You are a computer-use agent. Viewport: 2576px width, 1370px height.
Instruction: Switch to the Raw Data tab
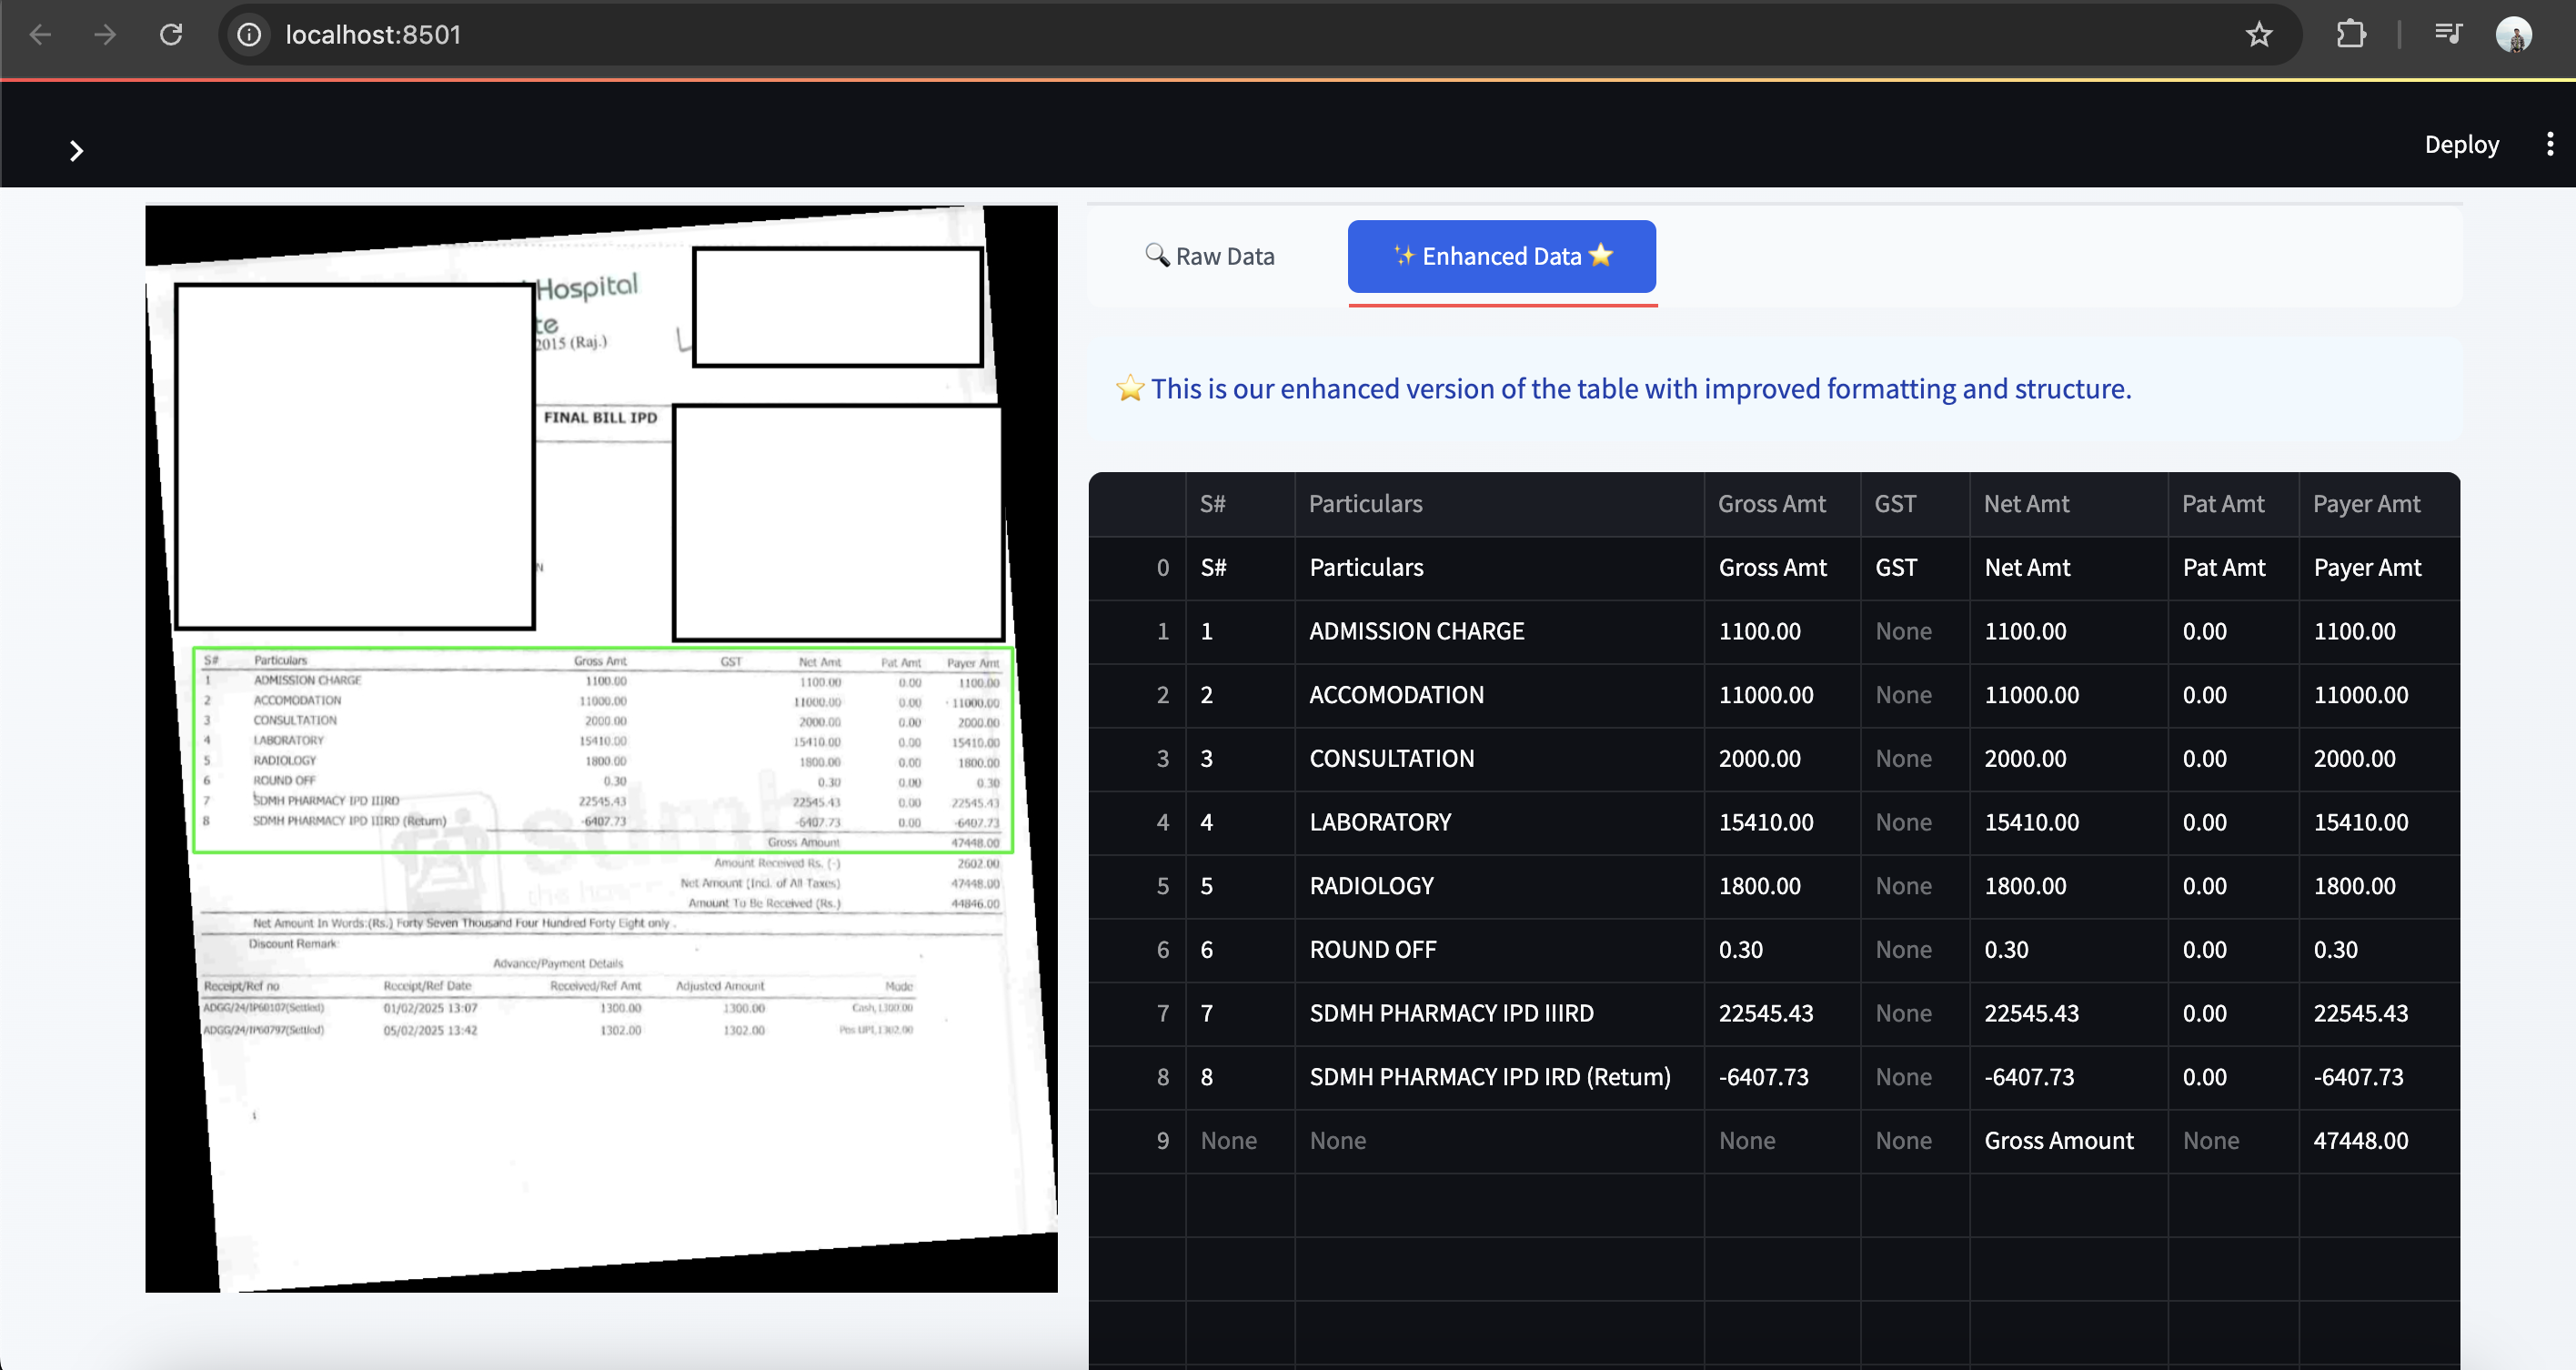[1210, 256]
